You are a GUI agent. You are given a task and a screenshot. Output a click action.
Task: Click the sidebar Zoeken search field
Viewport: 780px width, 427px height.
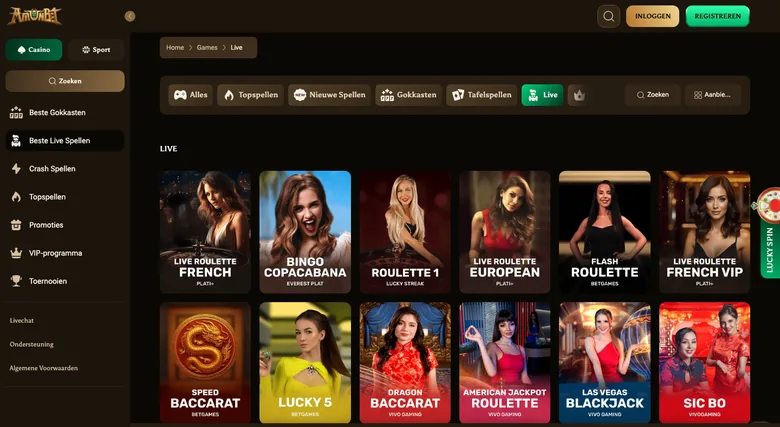click(65, 81)
